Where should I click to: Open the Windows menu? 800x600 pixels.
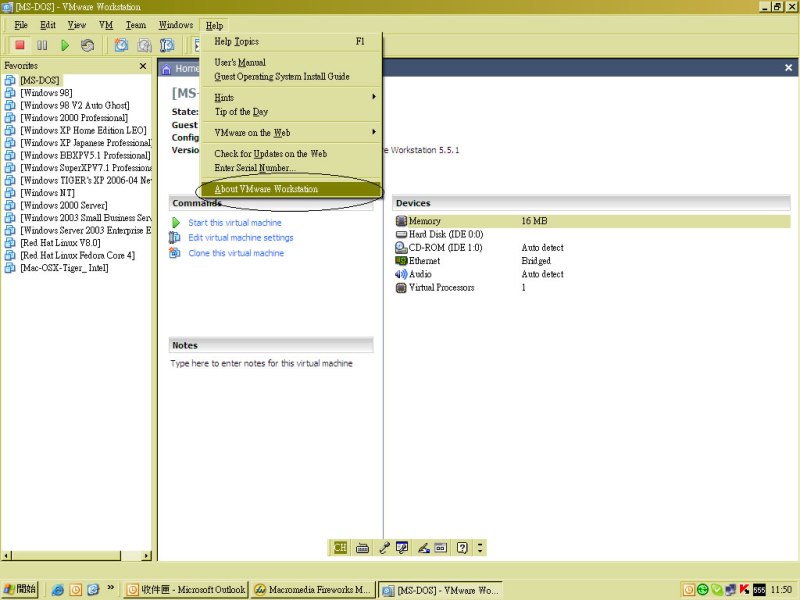pos(176,25)
